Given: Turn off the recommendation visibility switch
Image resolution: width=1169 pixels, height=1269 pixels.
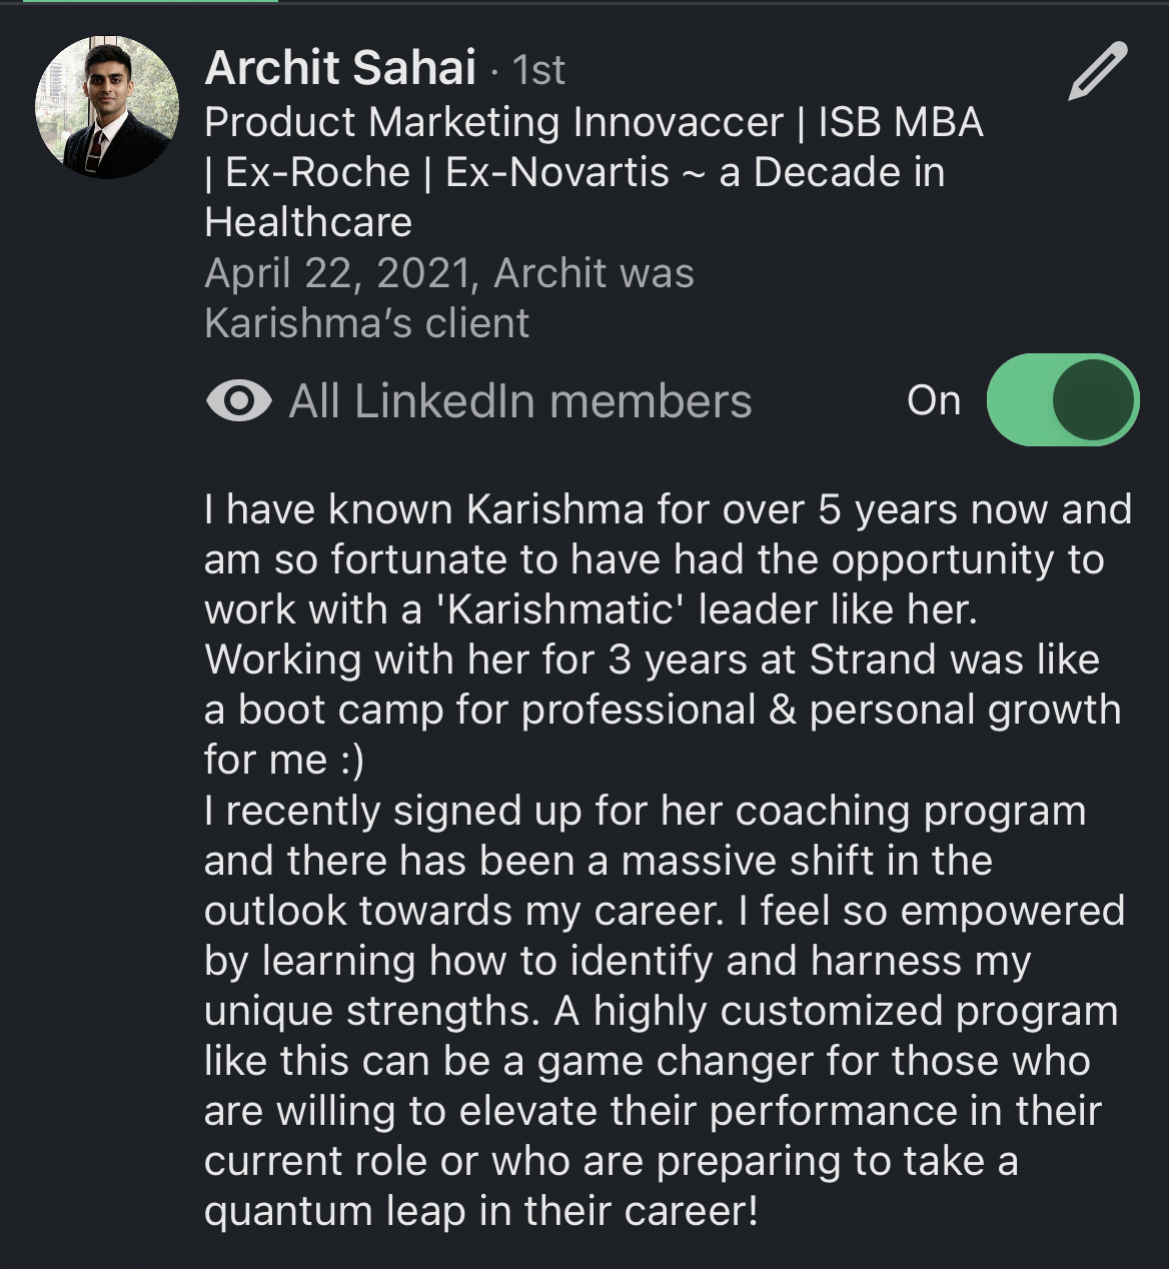Looking at the screenshot, I should click(1062, 400).
